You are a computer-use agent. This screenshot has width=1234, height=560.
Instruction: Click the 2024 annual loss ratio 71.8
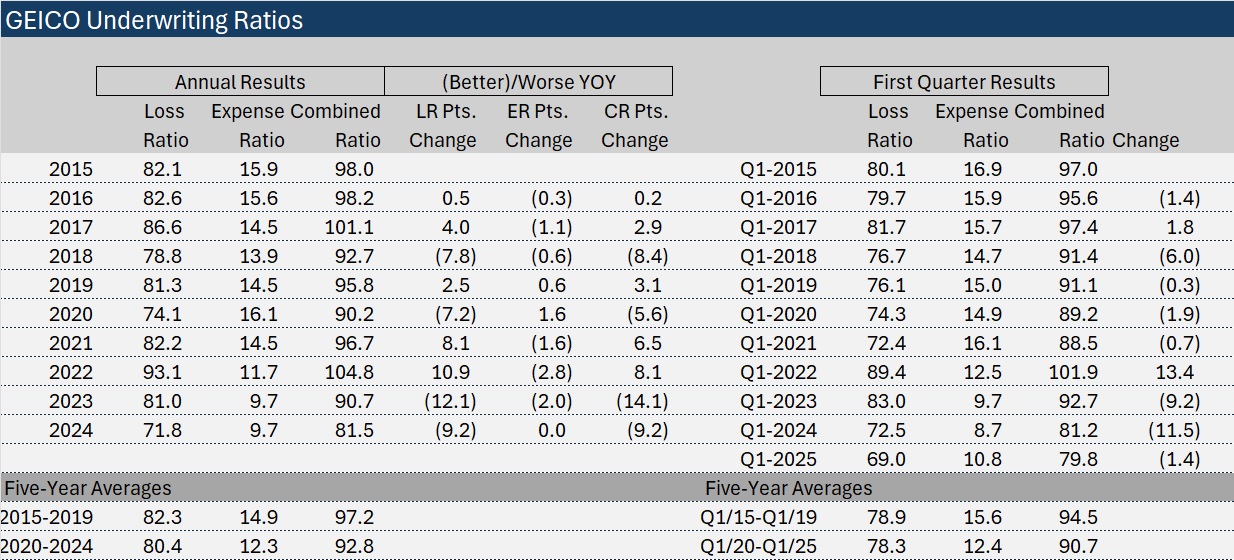[164, 431]
